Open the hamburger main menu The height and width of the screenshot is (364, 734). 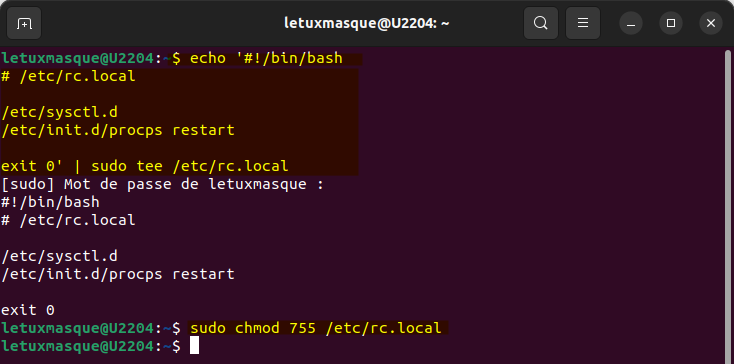583,23
